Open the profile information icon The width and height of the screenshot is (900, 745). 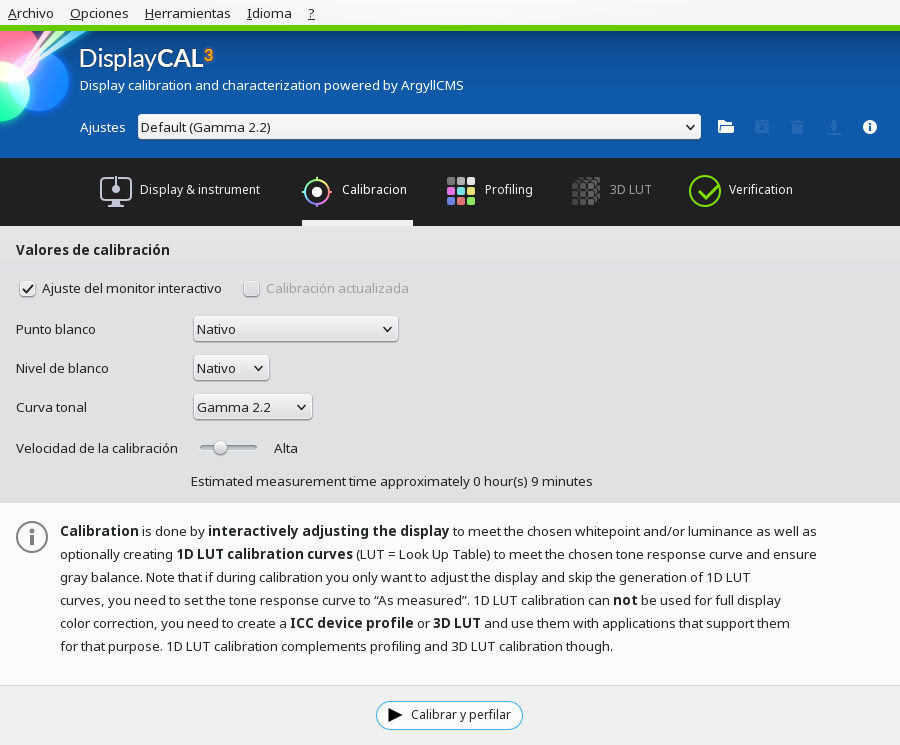pos(870,127)
